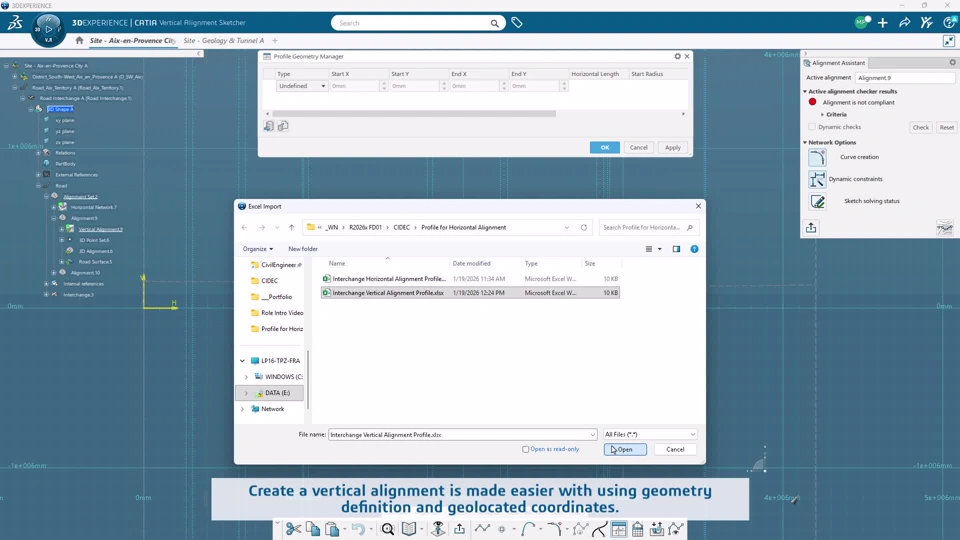960x540 pixels.
Task: Click the home icon beside site tabs
Action: tap(79, 40)
